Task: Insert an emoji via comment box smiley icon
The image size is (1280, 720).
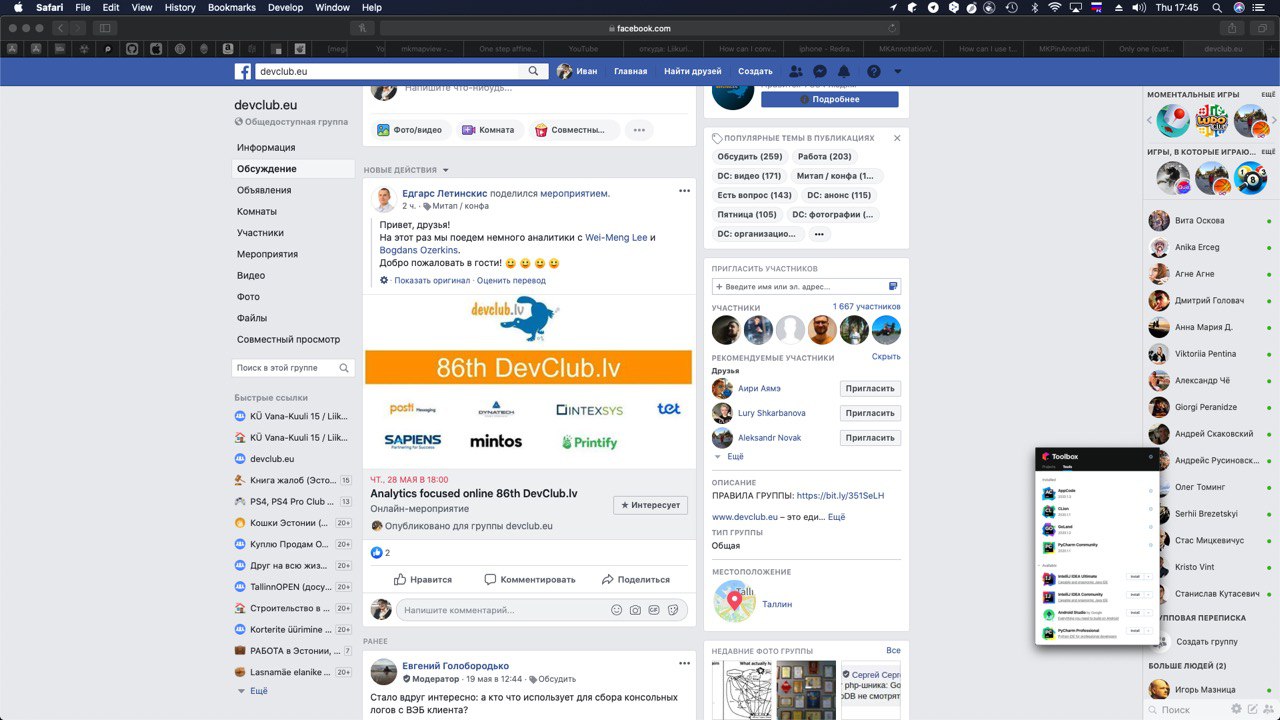Action: 616,609
